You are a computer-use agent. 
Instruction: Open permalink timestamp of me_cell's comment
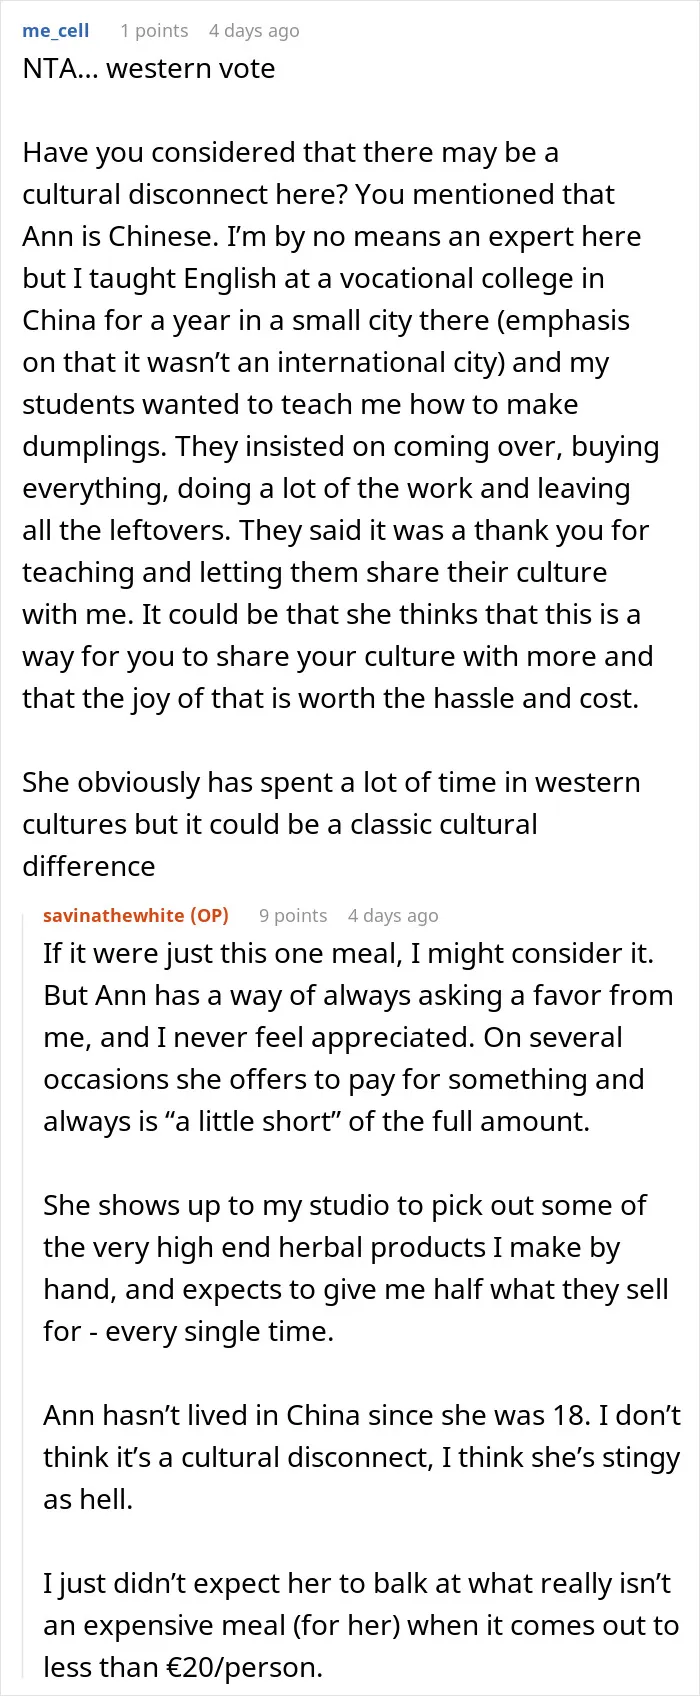[x=254, y=30]
